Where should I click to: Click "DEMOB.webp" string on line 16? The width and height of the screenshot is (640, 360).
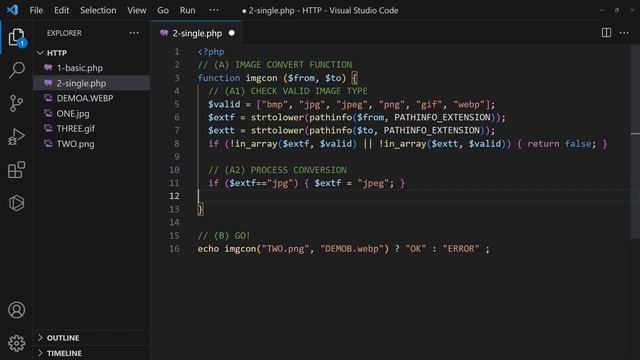(x=352, y=249)
